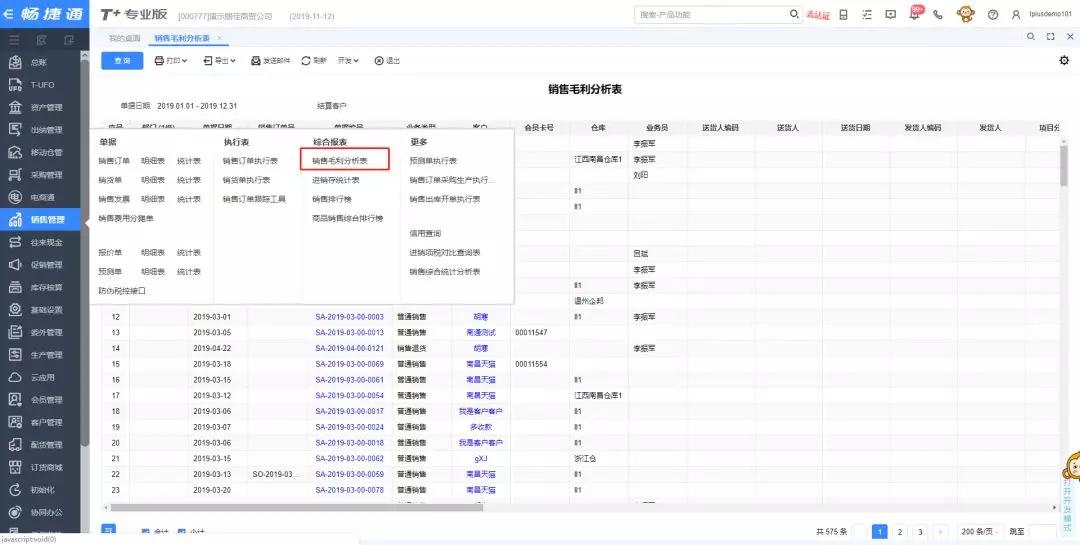
Task: Click the notification bell icon with 99+ badge
Action: coord(915,14)
